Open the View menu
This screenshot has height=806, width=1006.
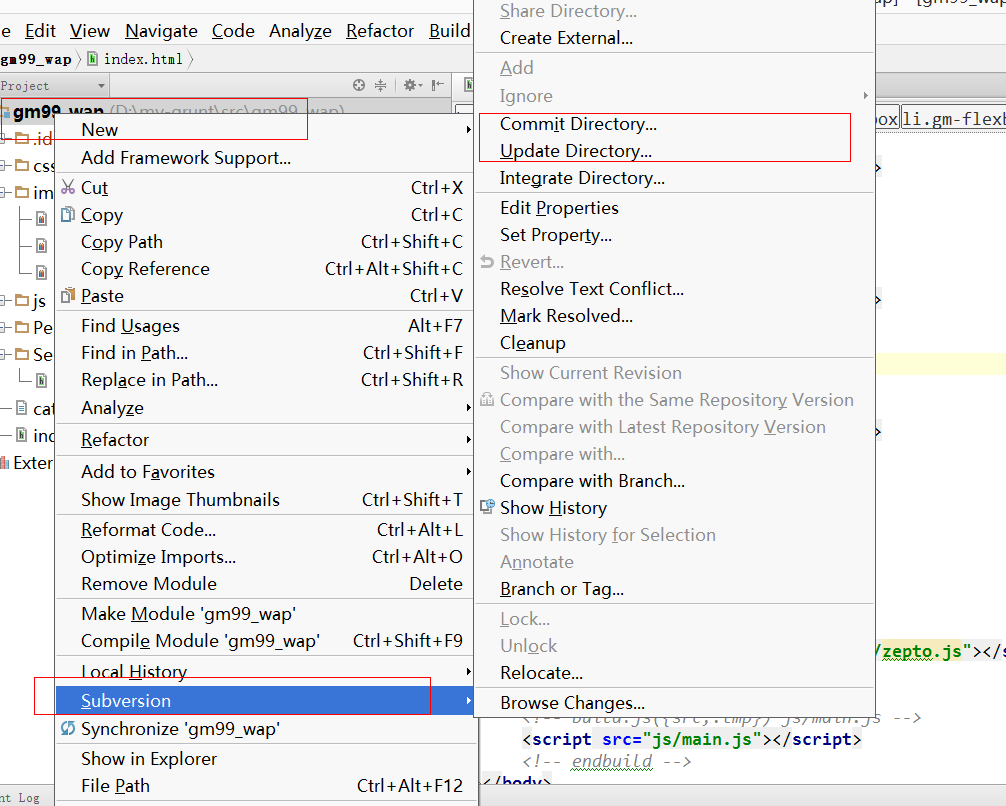90,31
